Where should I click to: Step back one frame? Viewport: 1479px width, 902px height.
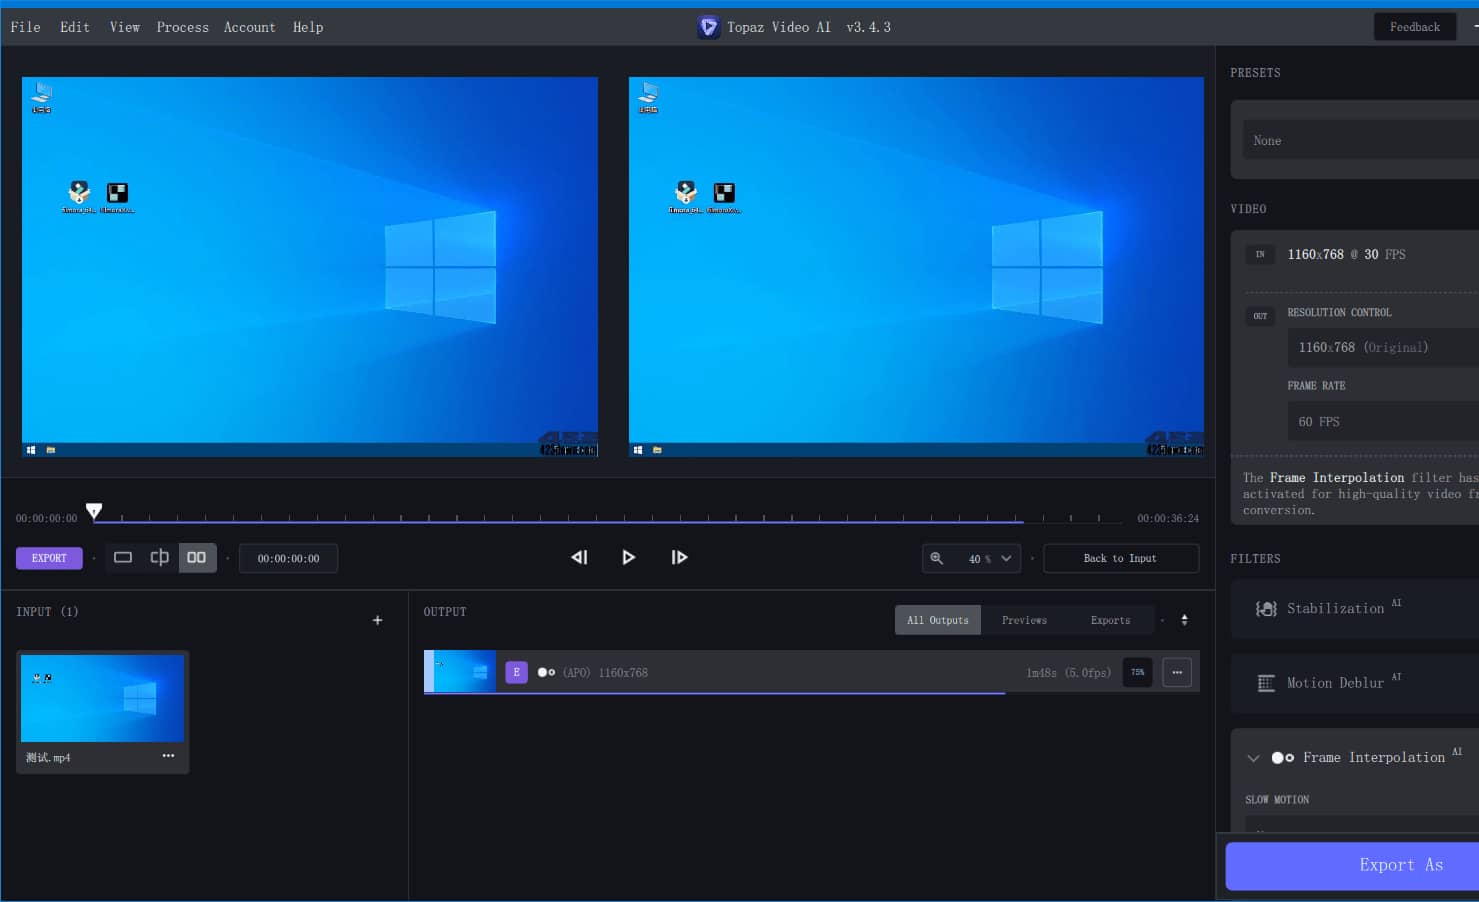click(x=579, y=558)
